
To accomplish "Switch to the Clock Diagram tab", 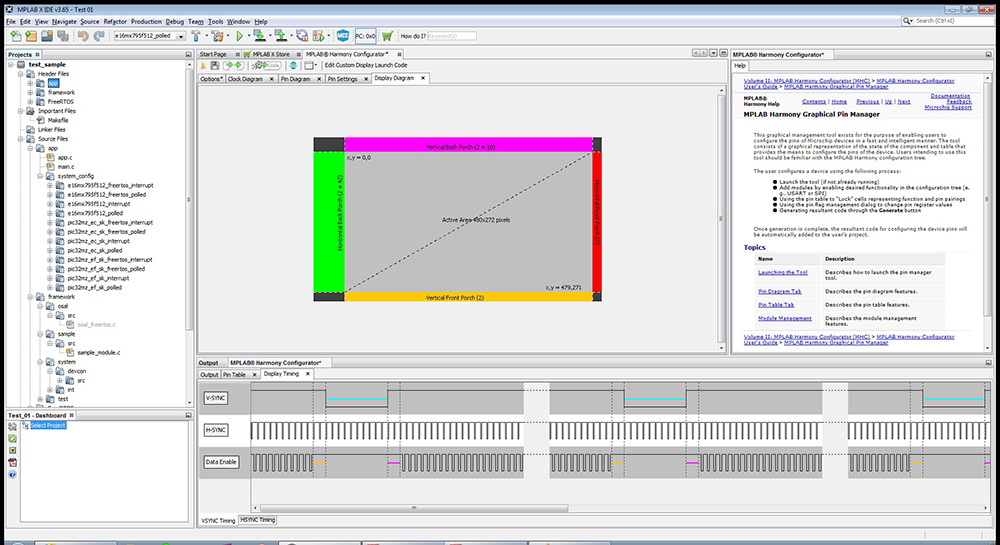I will point(245,79).
